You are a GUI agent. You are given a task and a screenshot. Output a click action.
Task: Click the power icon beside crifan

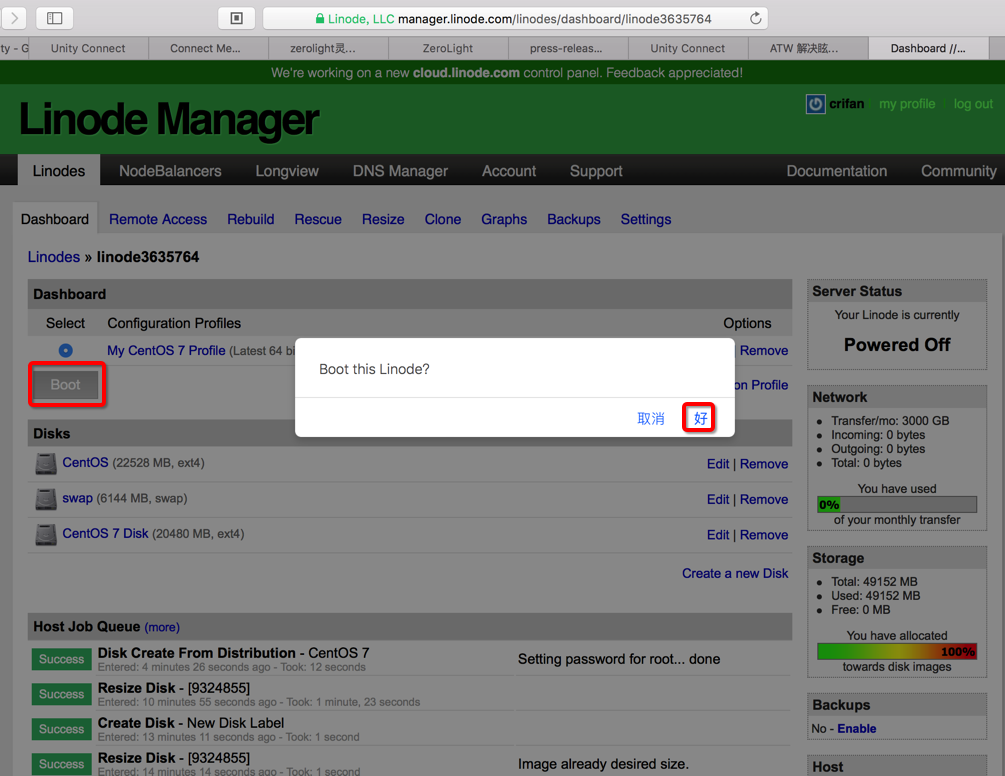click(x=815, y=104)
